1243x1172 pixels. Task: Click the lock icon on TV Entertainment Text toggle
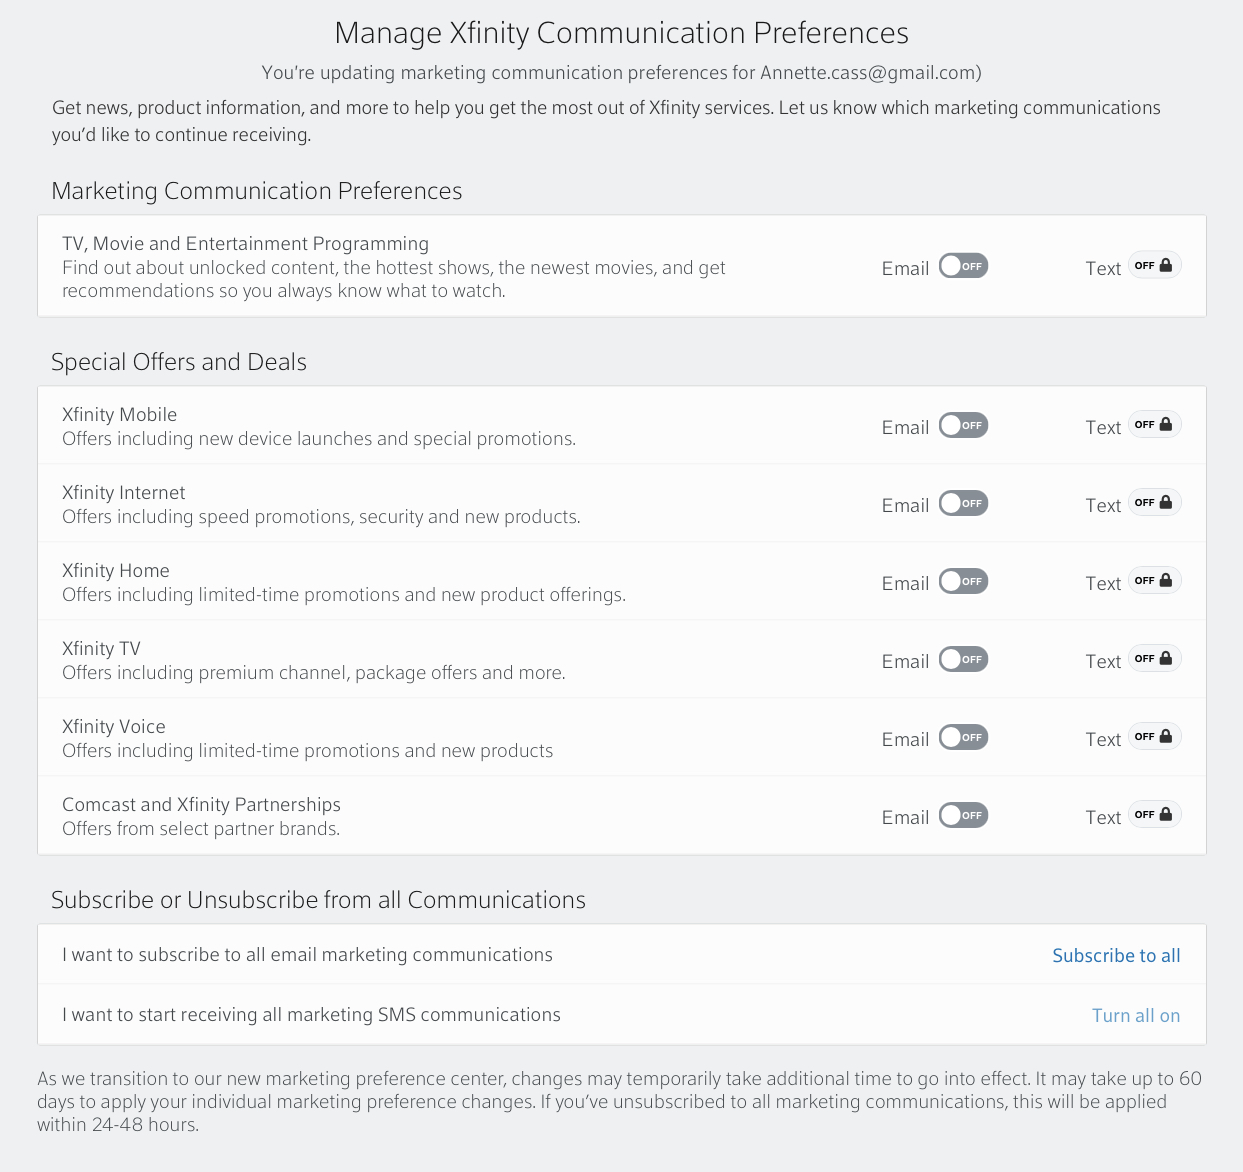pyautogui.click(x=1166, y=264)
